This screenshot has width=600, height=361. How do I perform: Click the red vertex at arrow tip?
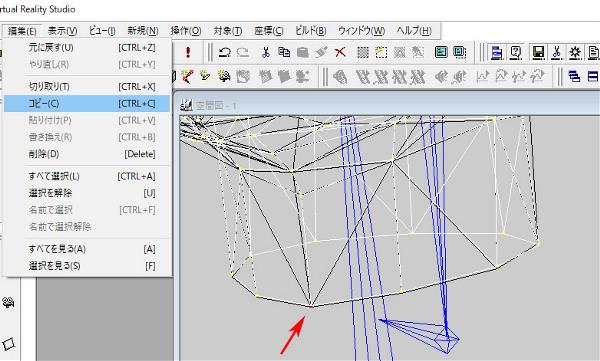click(310, 306)
